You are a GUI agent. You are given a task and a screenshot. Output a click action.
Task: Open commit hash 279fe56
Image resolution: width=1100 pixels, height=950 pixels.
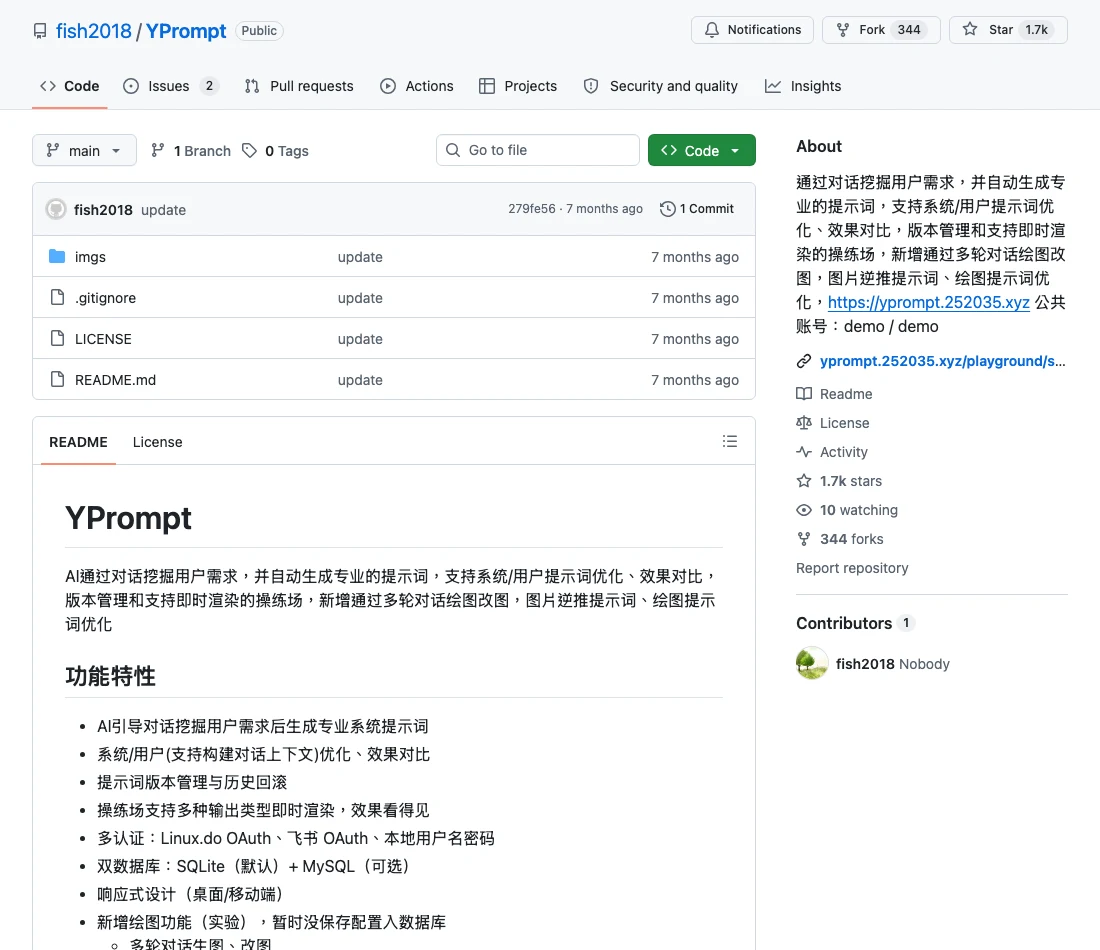coord(532,209)
